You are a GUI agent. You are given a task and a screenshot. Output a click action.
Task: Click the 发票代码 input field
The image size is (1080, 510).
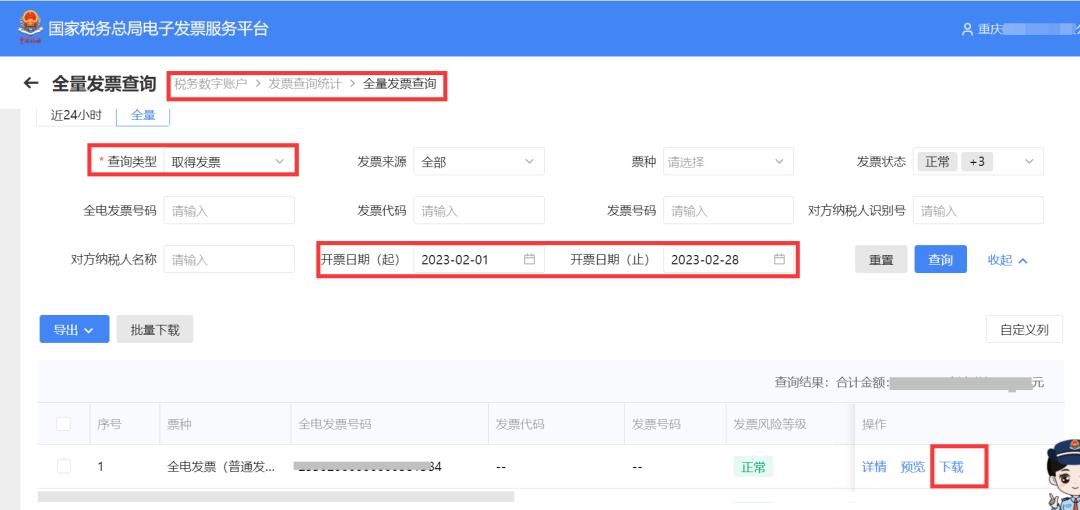coord(479,210)
